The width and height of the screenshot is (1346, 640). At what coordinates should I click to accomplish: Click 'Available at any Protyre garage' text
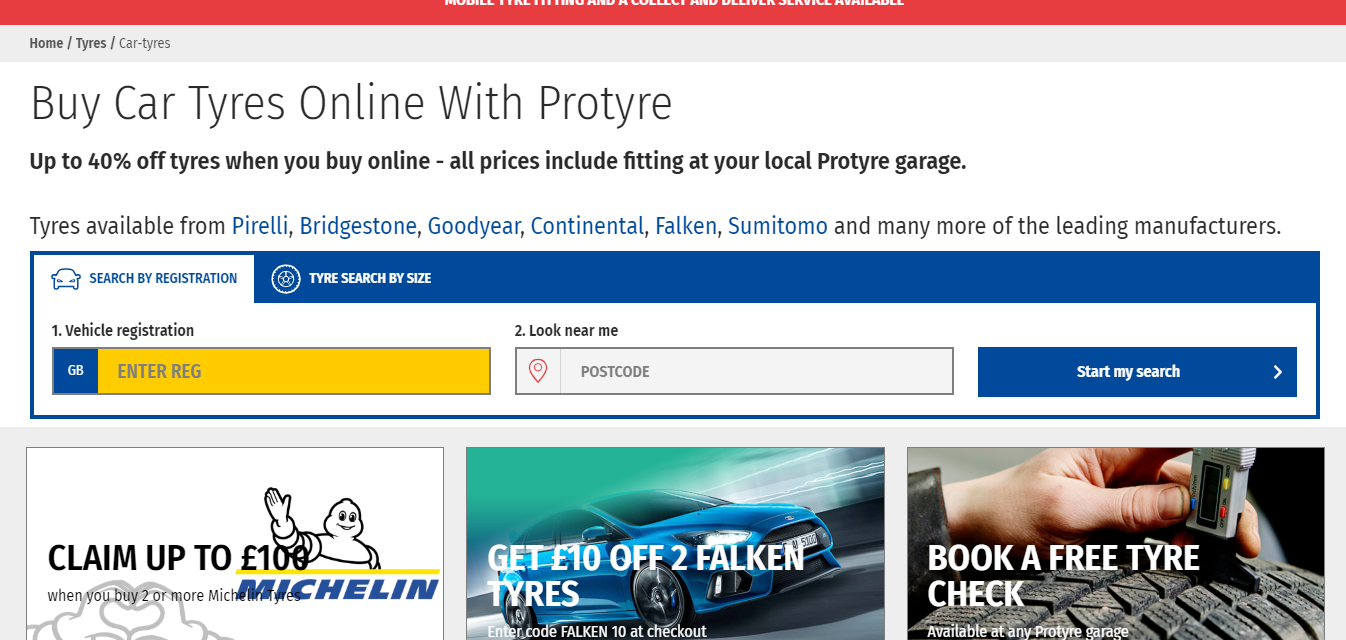(x=1028, y=631)
